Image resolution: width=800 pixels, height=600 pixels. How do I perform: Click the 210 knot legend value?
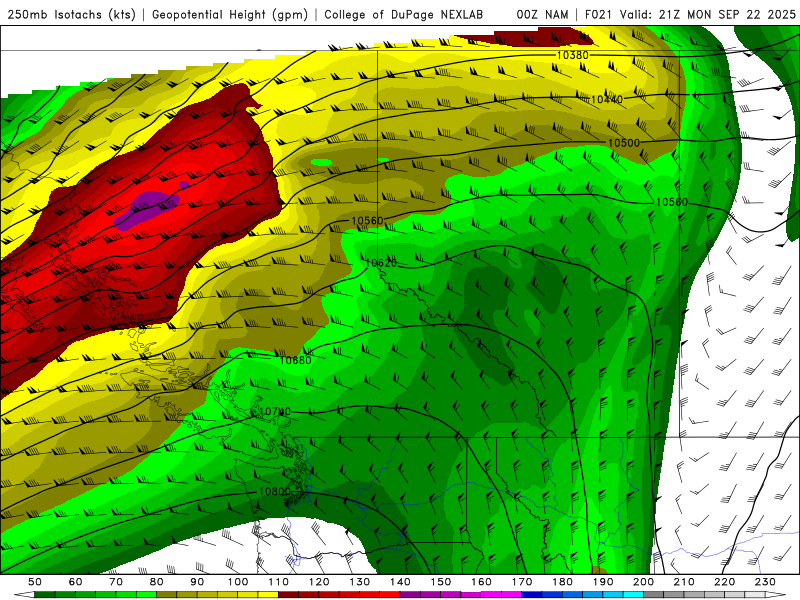tap(684, 582)
